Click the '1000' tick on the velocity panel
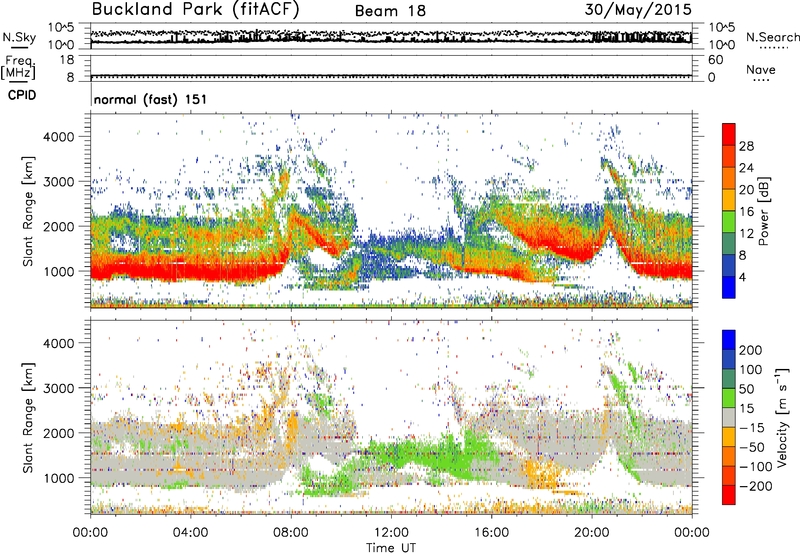This screenshot has height=554, width=800. point(58,478)
